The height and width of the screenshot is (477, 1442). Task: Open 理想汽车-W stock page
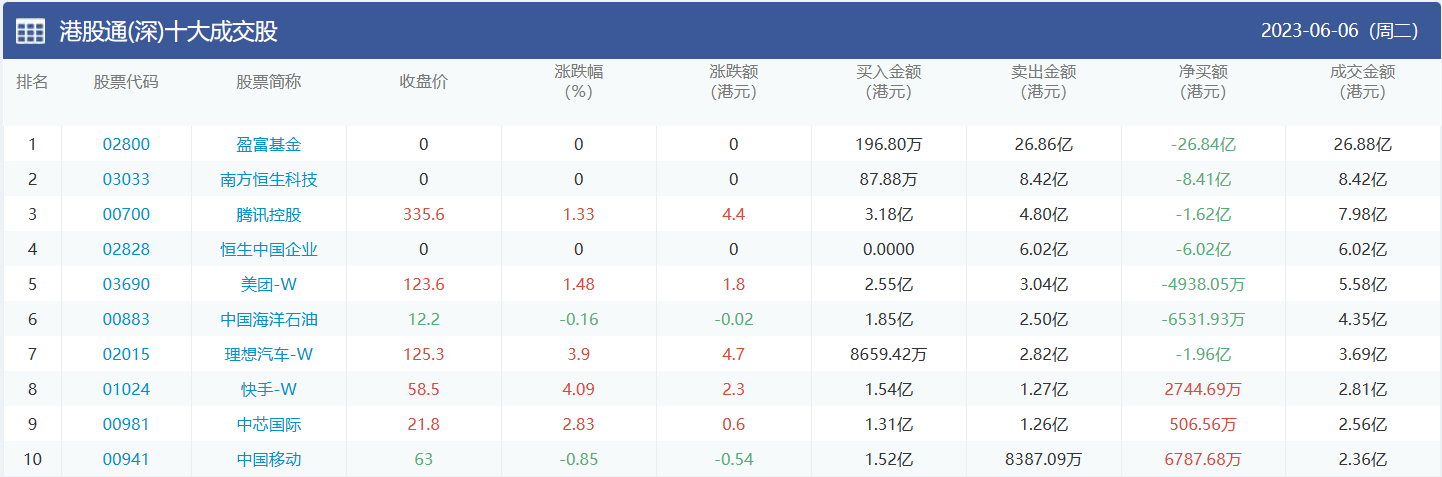pyautogui.click(x=269, y=354)
